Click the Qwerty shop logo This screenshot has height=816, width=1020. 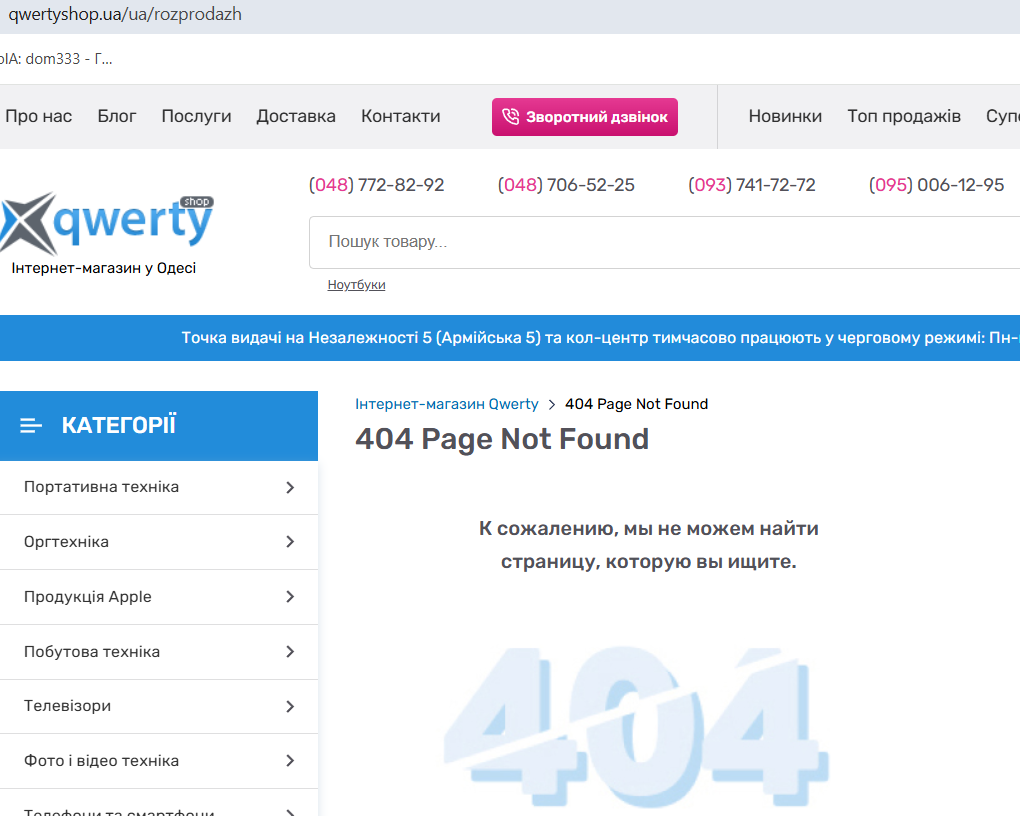[108, 224]
